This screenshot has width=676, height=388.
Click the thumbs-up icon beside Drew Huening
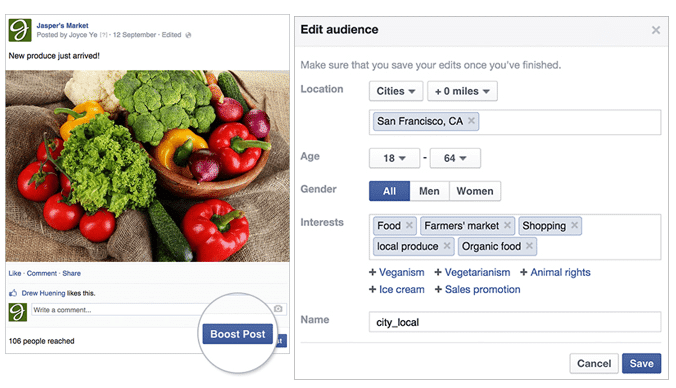pos(13,293)
